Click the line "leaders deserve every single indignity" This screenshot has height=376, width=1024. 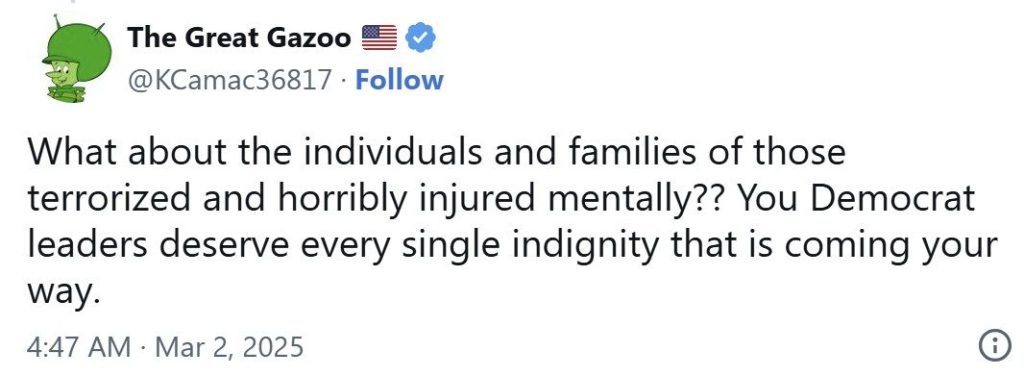coord(512,246)
